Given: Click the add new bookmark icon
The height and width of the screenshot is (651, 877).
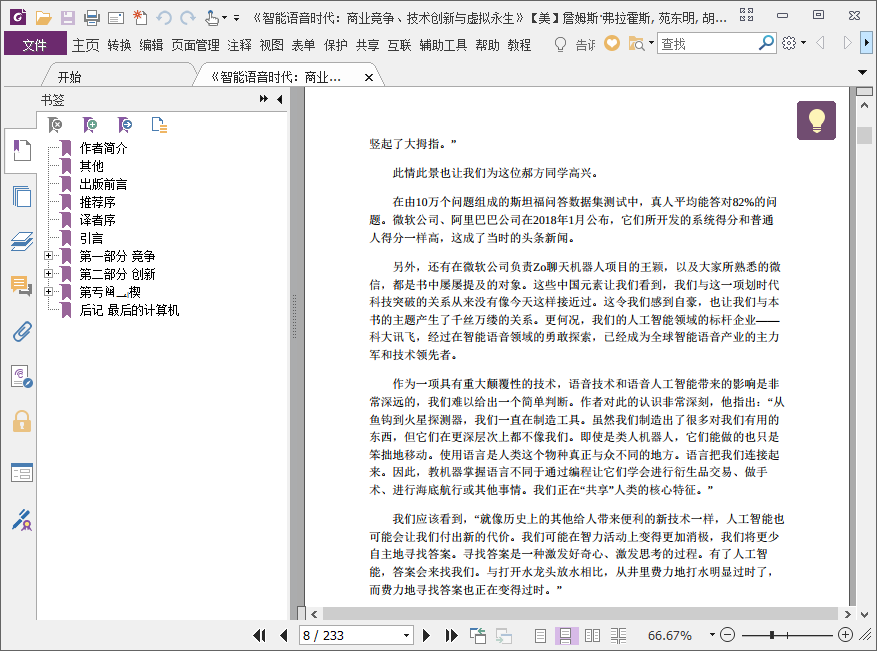Looking at the screenshot, I should [x=90, y=125].
